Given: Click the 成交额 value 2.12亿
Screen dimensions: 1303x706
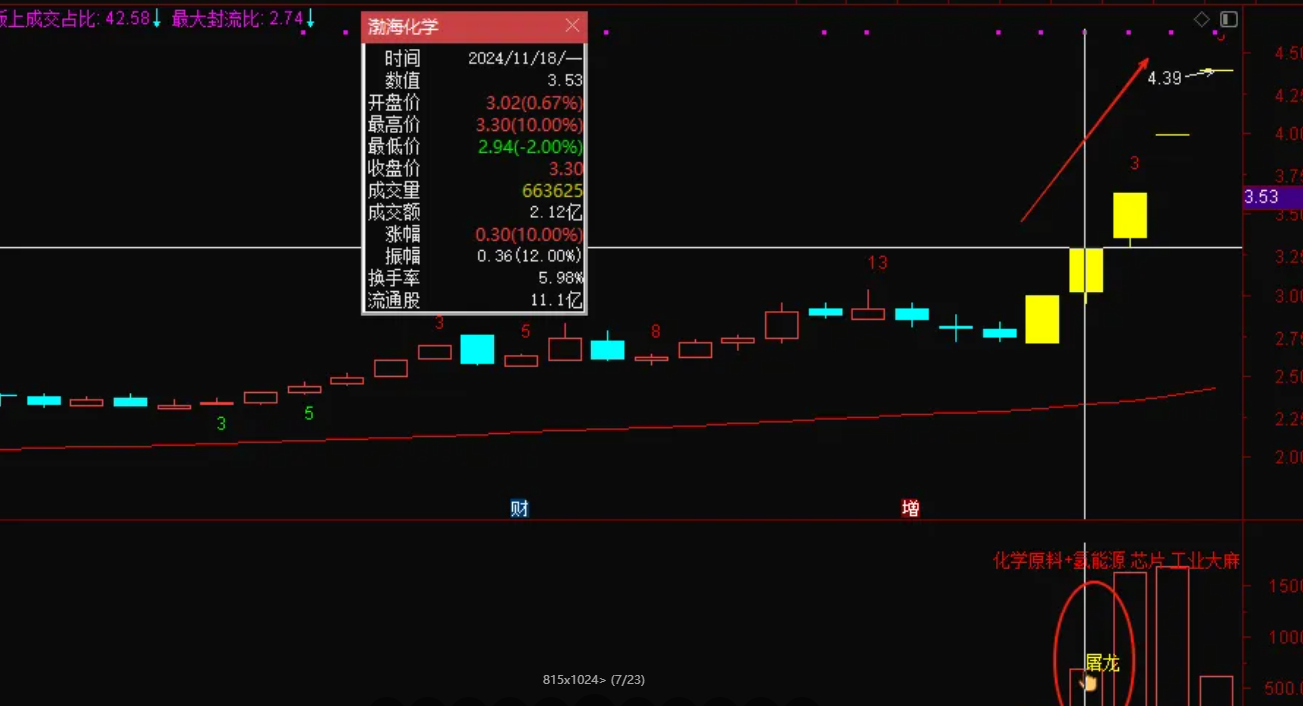Looking at the screenshot, I should coord(556,212).
